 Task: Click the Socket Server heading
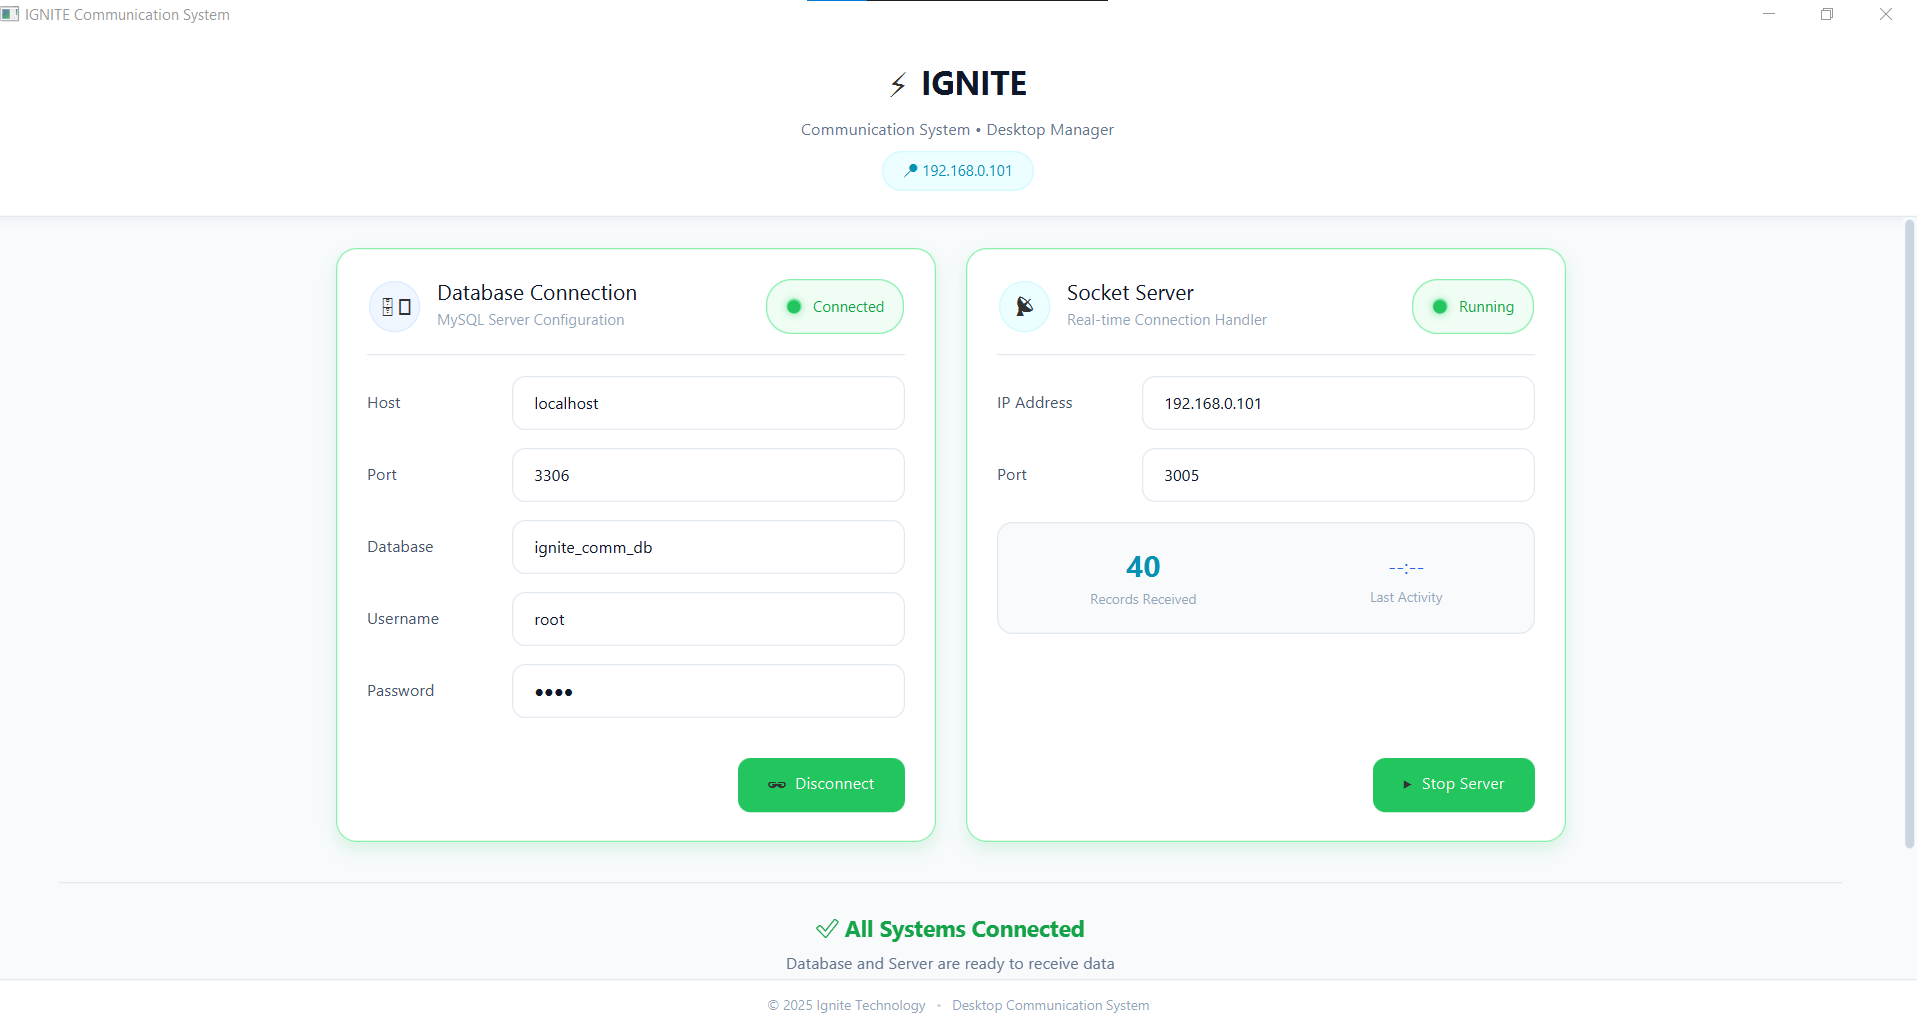click(1130, 293)
